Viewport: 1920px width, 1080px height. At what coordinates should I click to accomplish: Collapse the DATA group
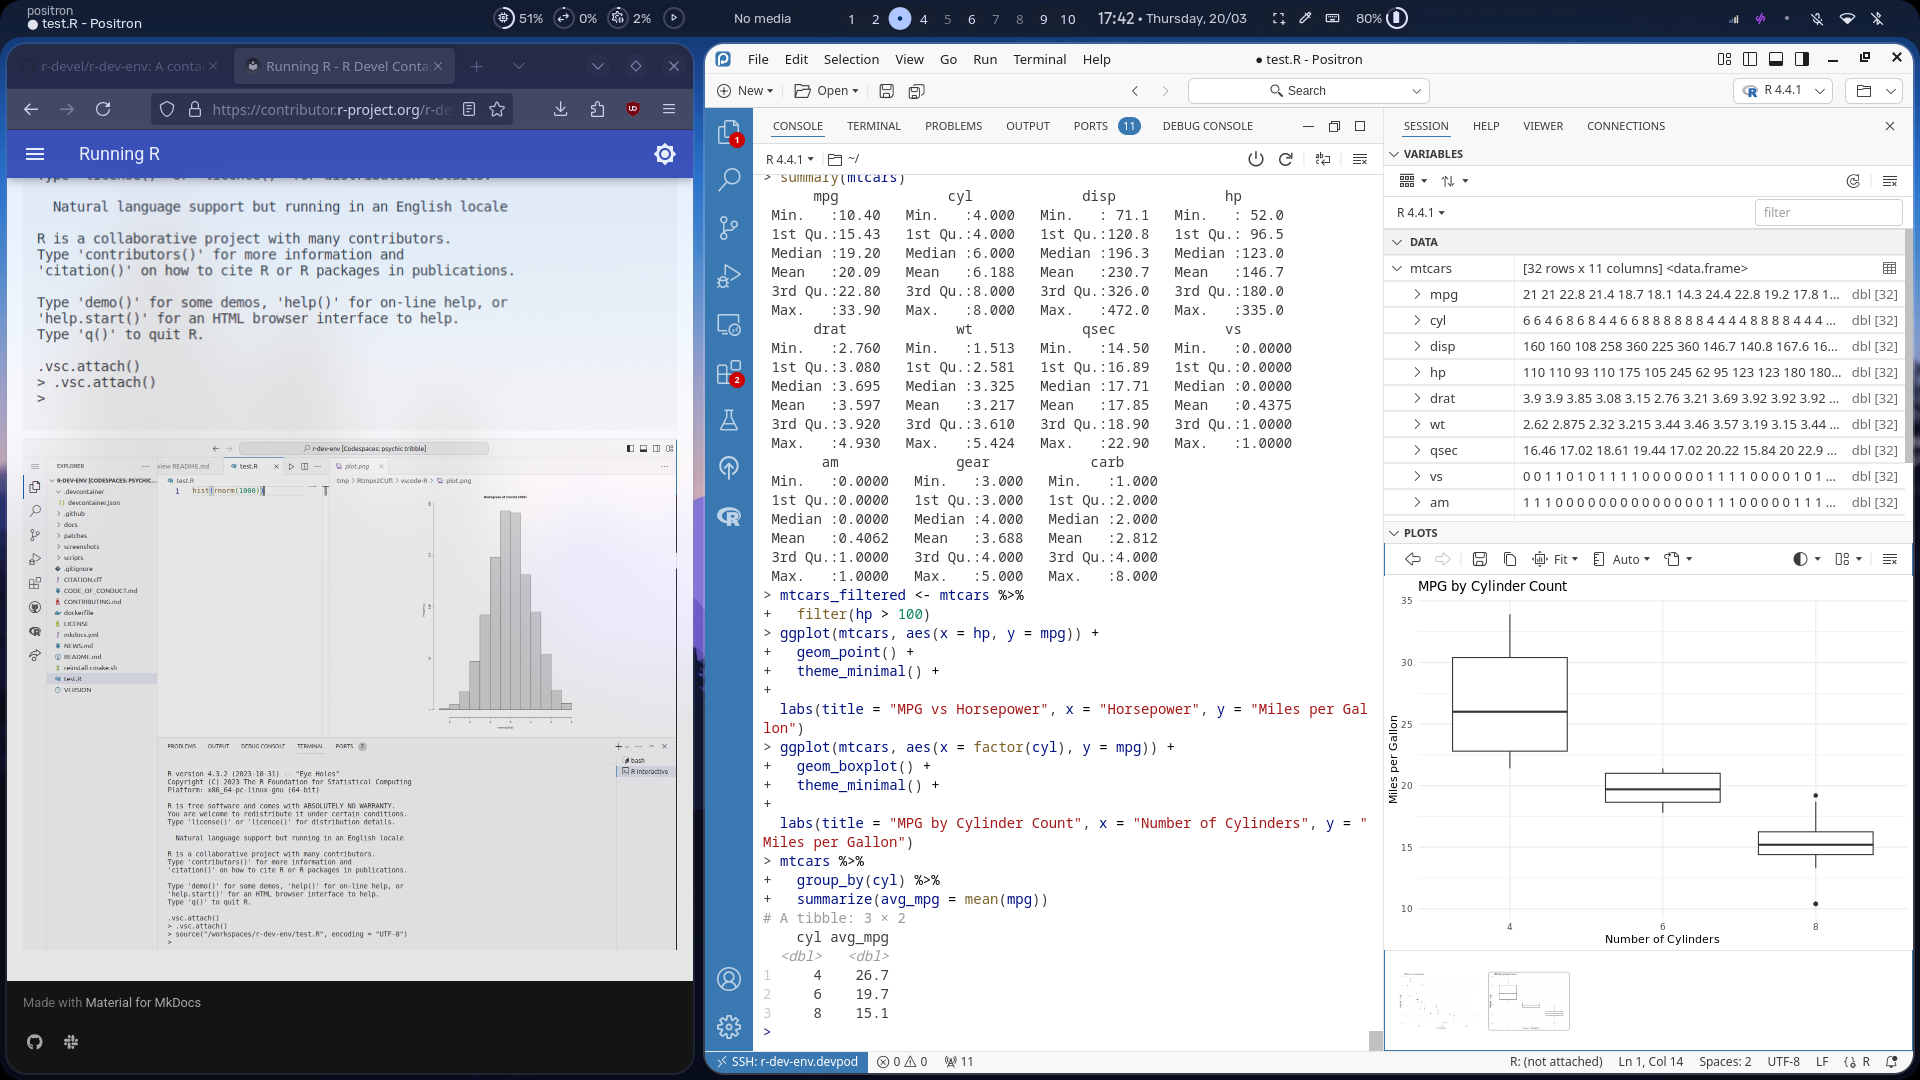[x=1397, y=242]
